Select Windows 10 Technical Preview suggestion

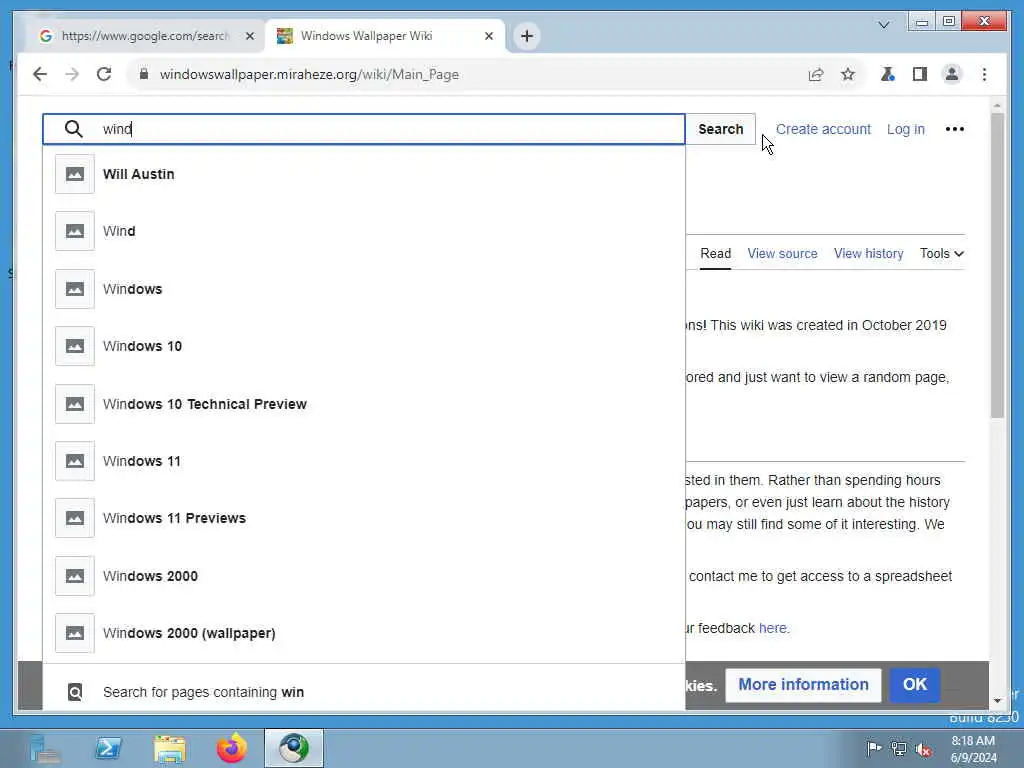[x=364, y=404]
